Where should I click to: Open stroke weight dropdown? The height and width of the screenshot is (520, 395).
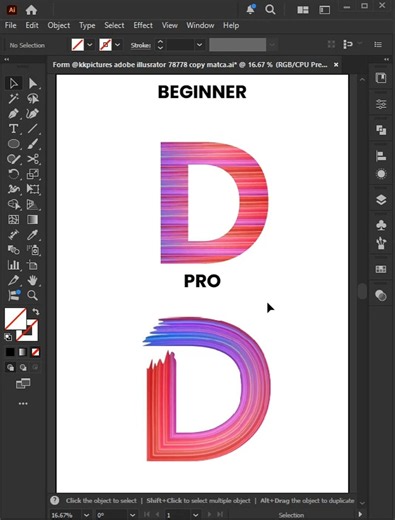pyautogui.click(x=199, y=45)
